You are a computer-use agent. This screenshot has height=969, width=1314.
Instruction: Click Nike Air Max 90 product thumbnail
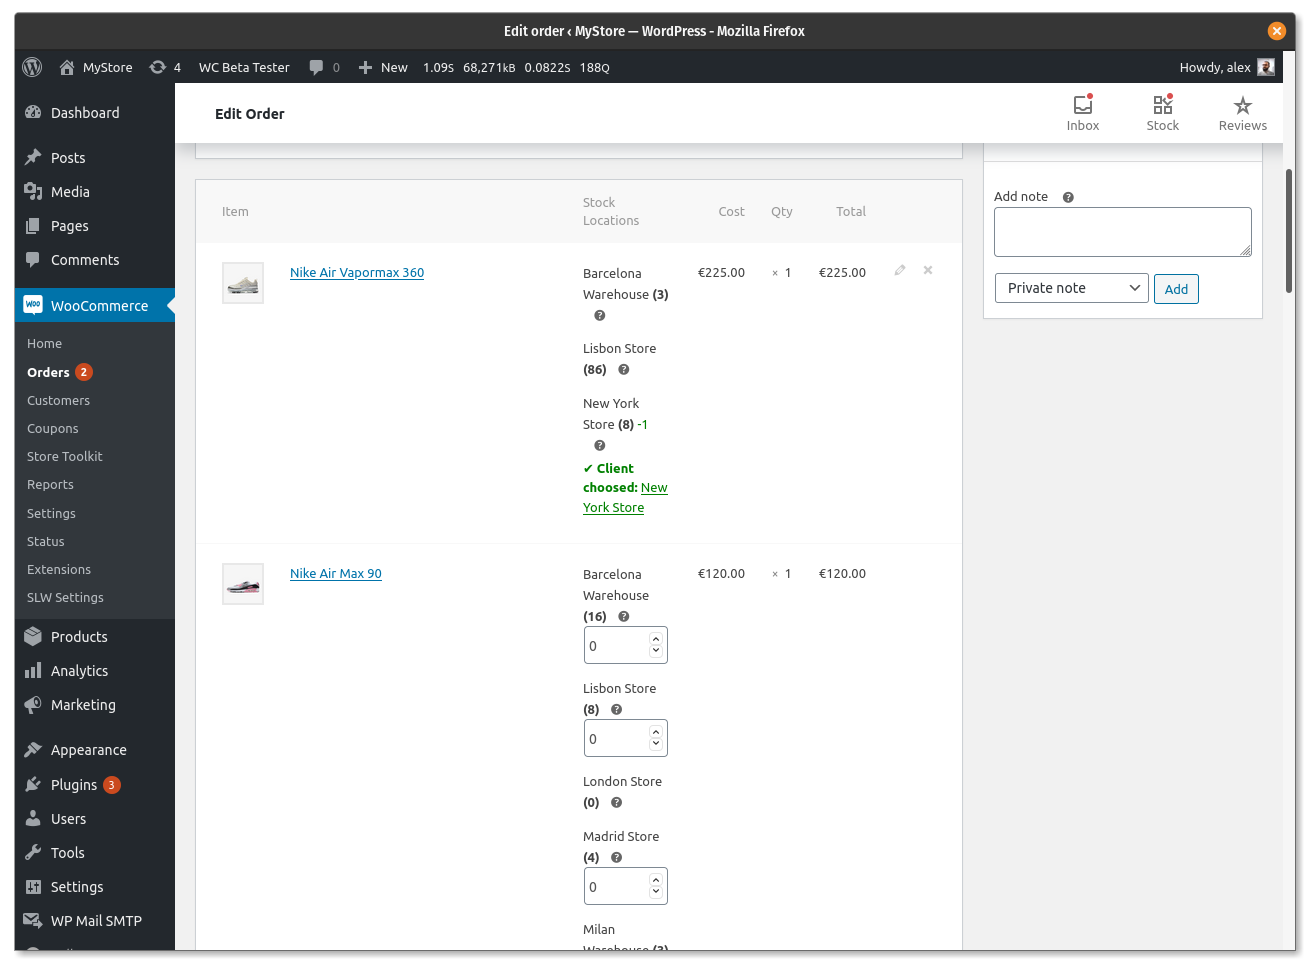[x=243, y=584]
